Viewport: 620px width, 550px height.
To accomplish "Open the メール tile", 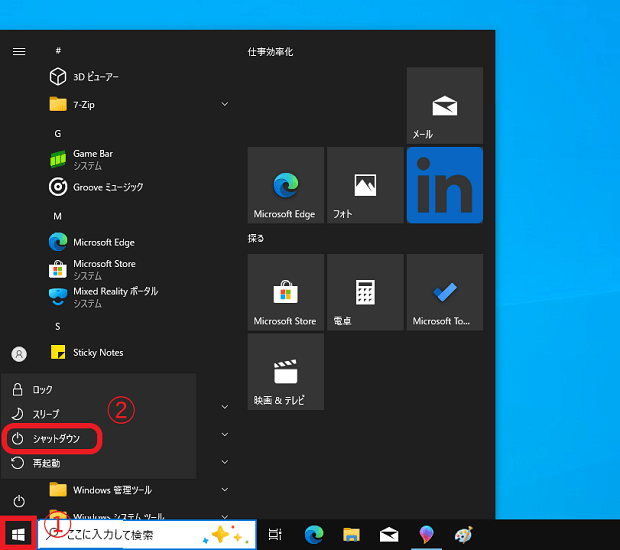I will click(444, 106).
